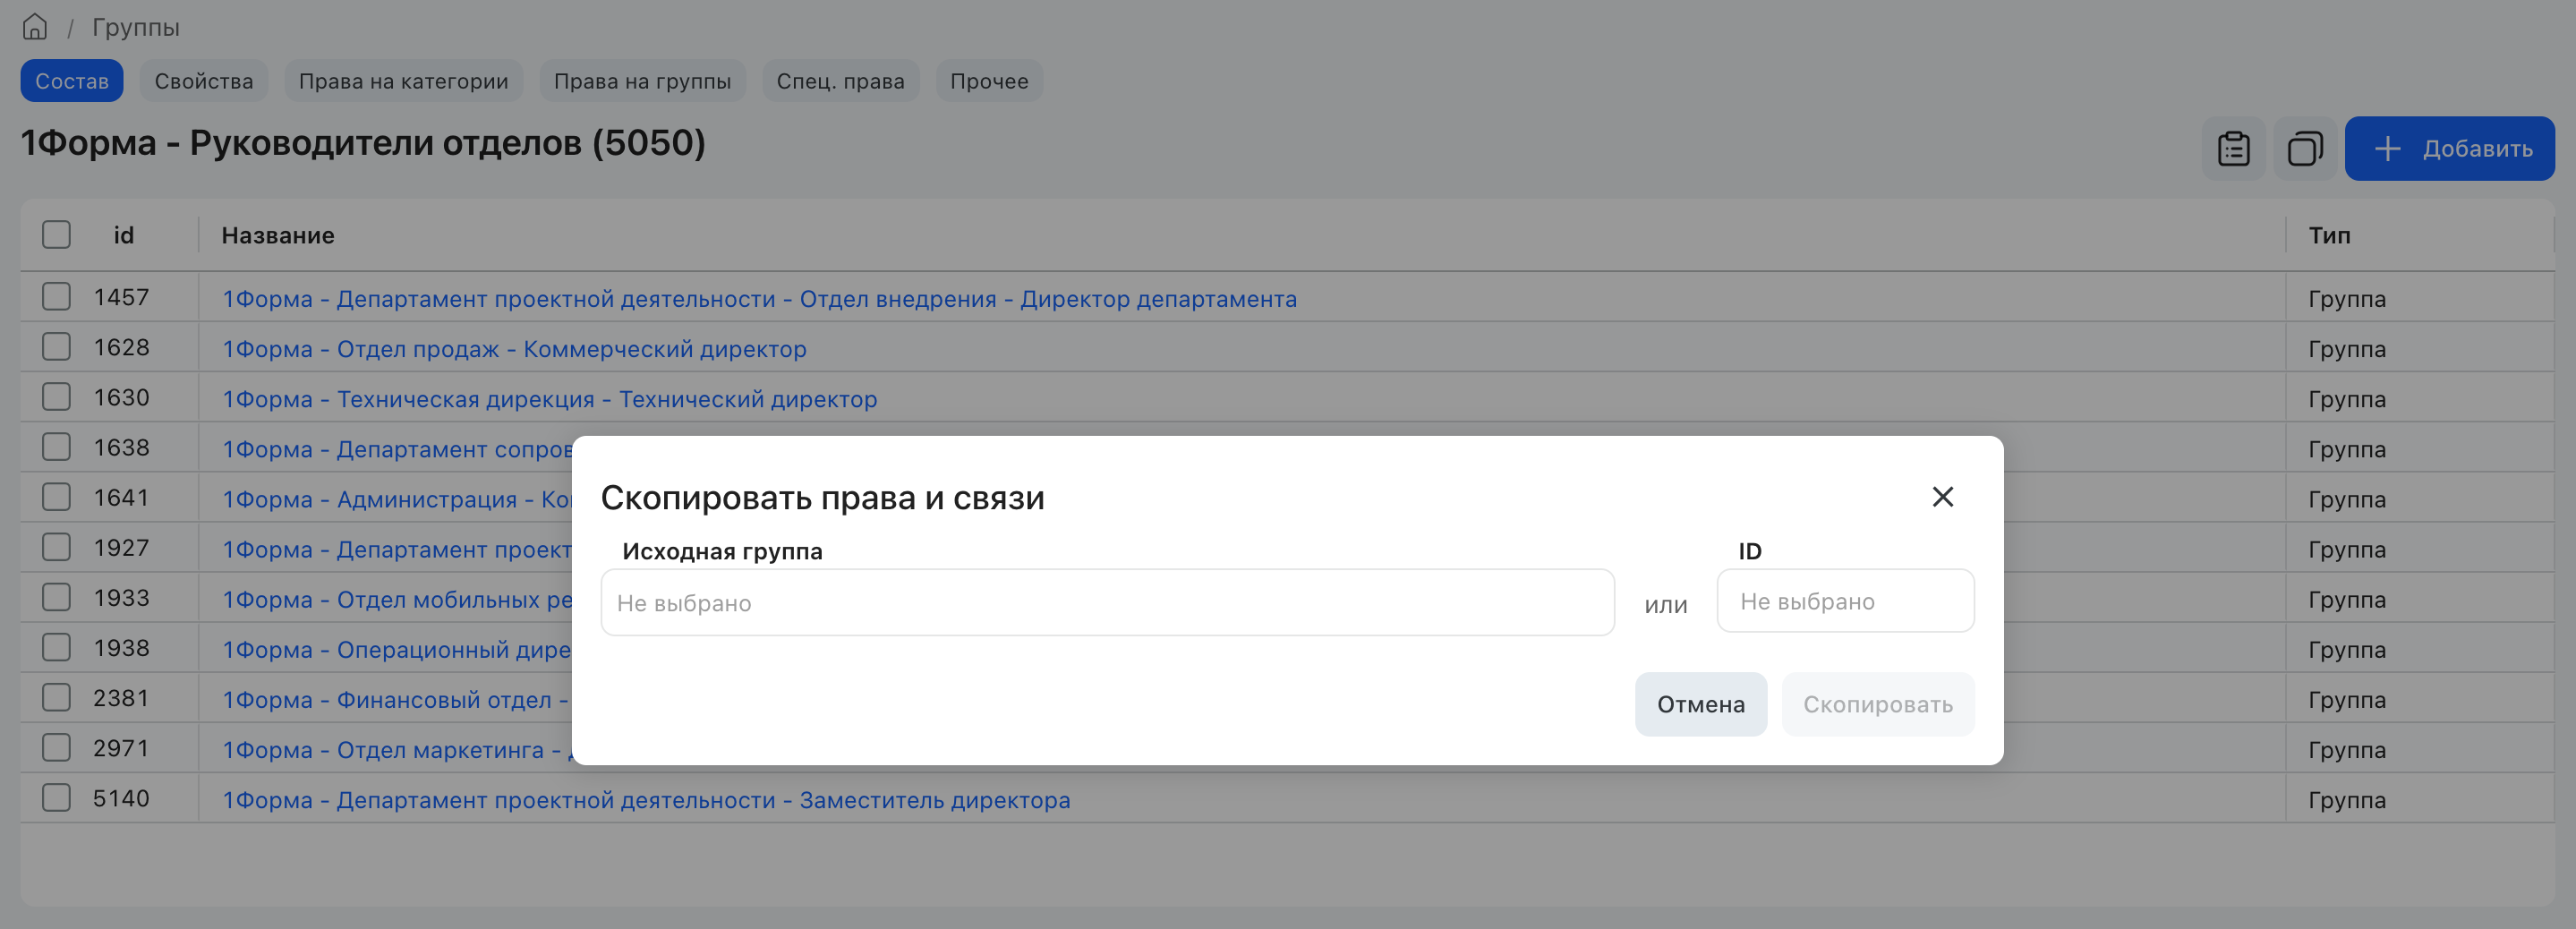Check the checkbox for row 1933
Image resolution: width=2576 pixels, height=929 pixels.
tap(57, 598)
